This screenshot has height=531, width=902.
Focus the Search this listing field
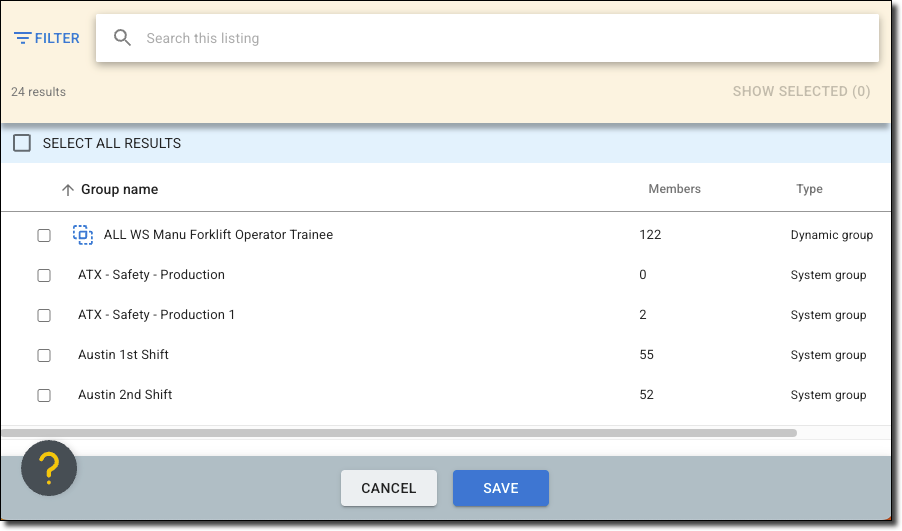click(500, 38)
